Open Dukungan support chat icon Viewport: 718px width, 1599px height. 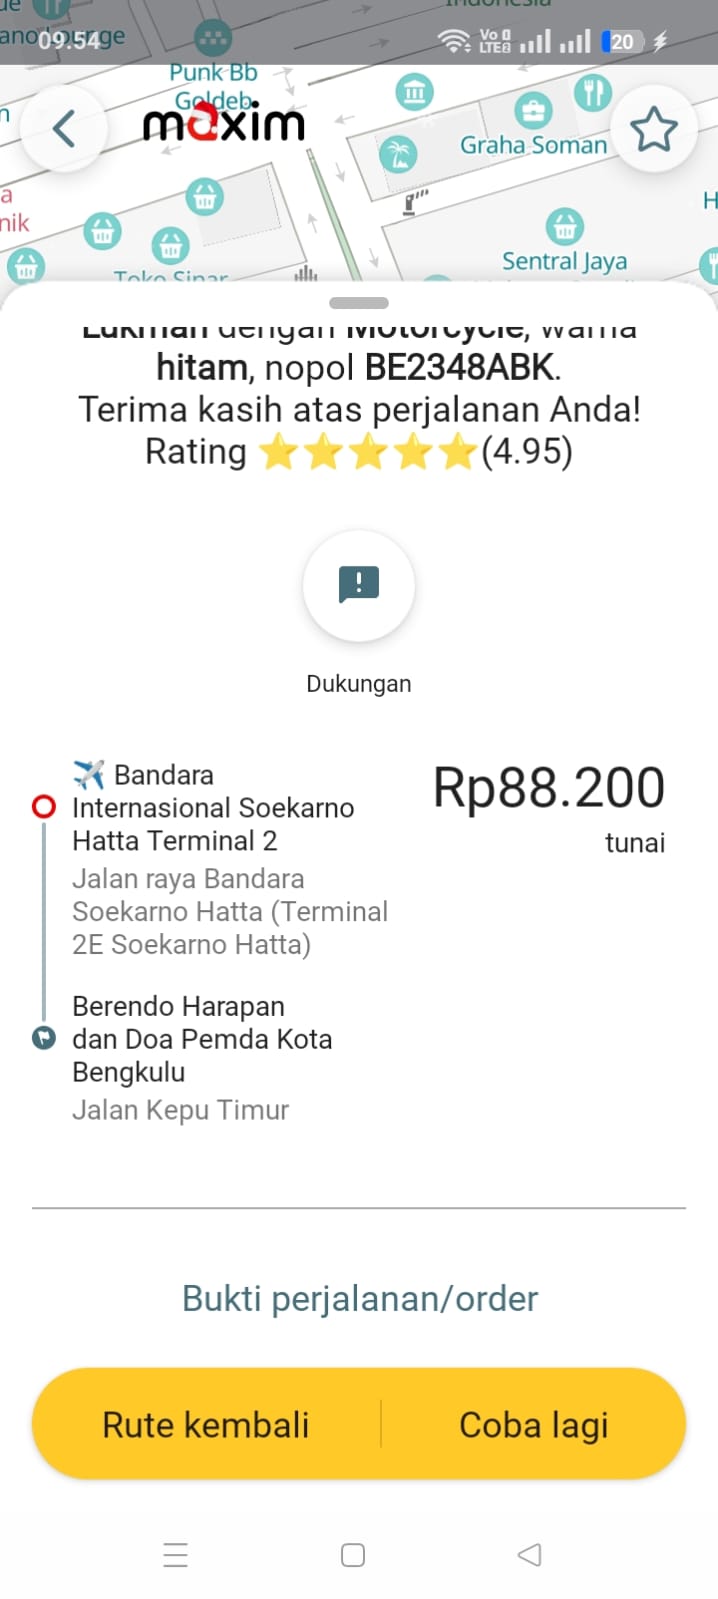(358, 585)
